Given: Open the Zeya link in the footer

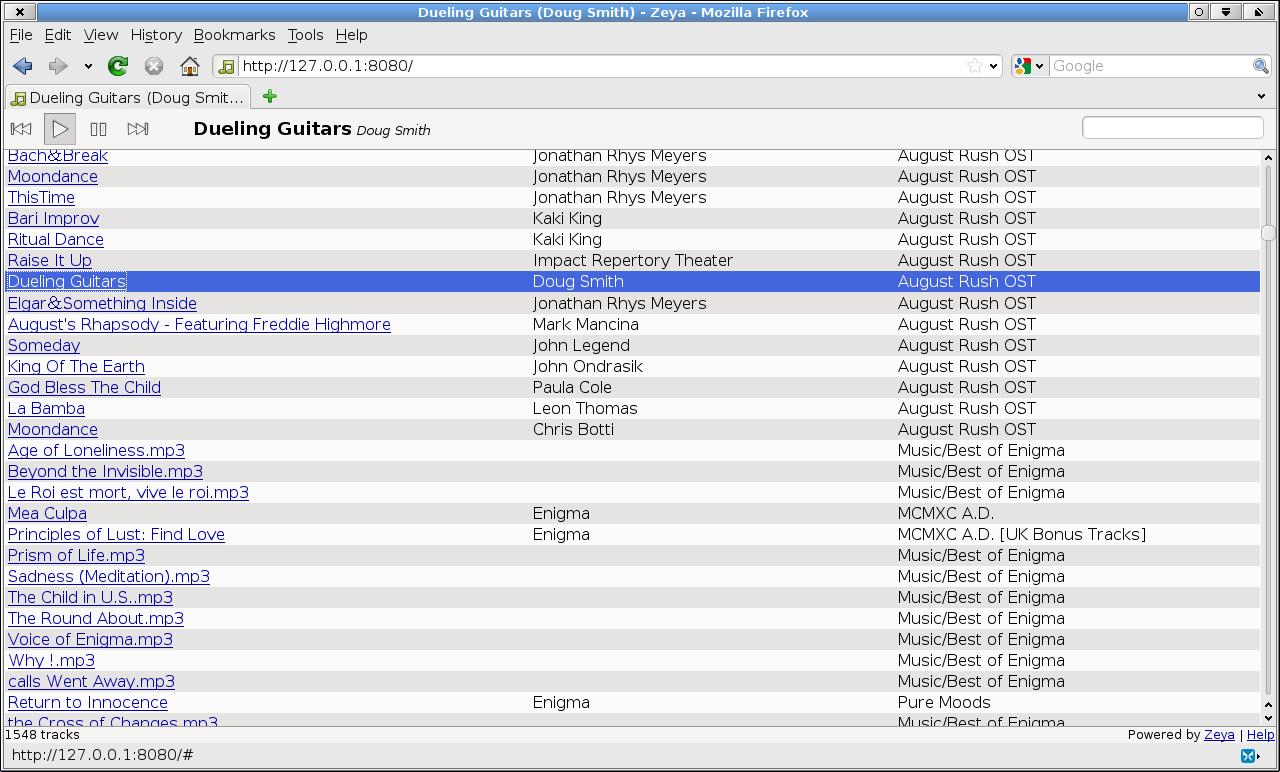Looking at the screenshot, I should click(1219, 735).
